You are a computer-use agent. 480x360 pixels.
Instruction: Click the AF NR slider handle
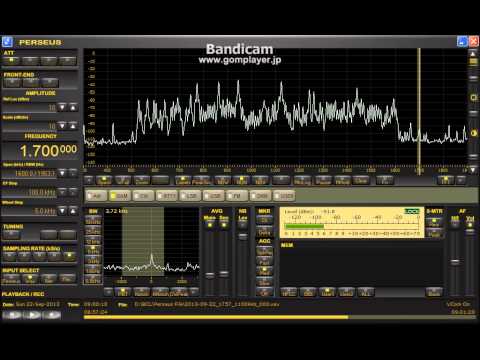tap(455, 262)
